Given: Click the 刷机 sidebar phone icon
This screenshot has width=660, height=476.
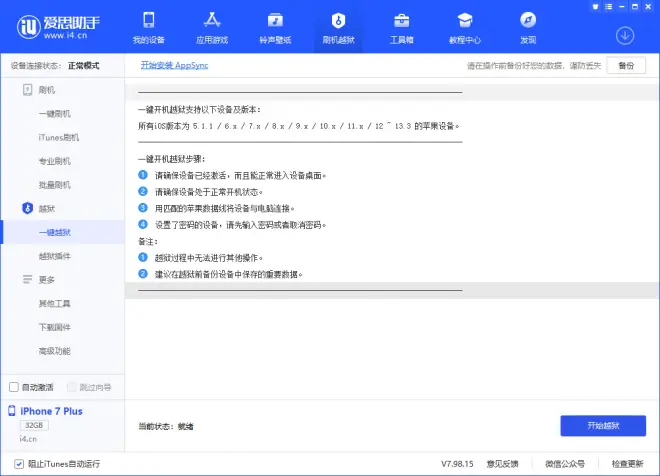Looking at the screenshot, I should click(27, 90).
